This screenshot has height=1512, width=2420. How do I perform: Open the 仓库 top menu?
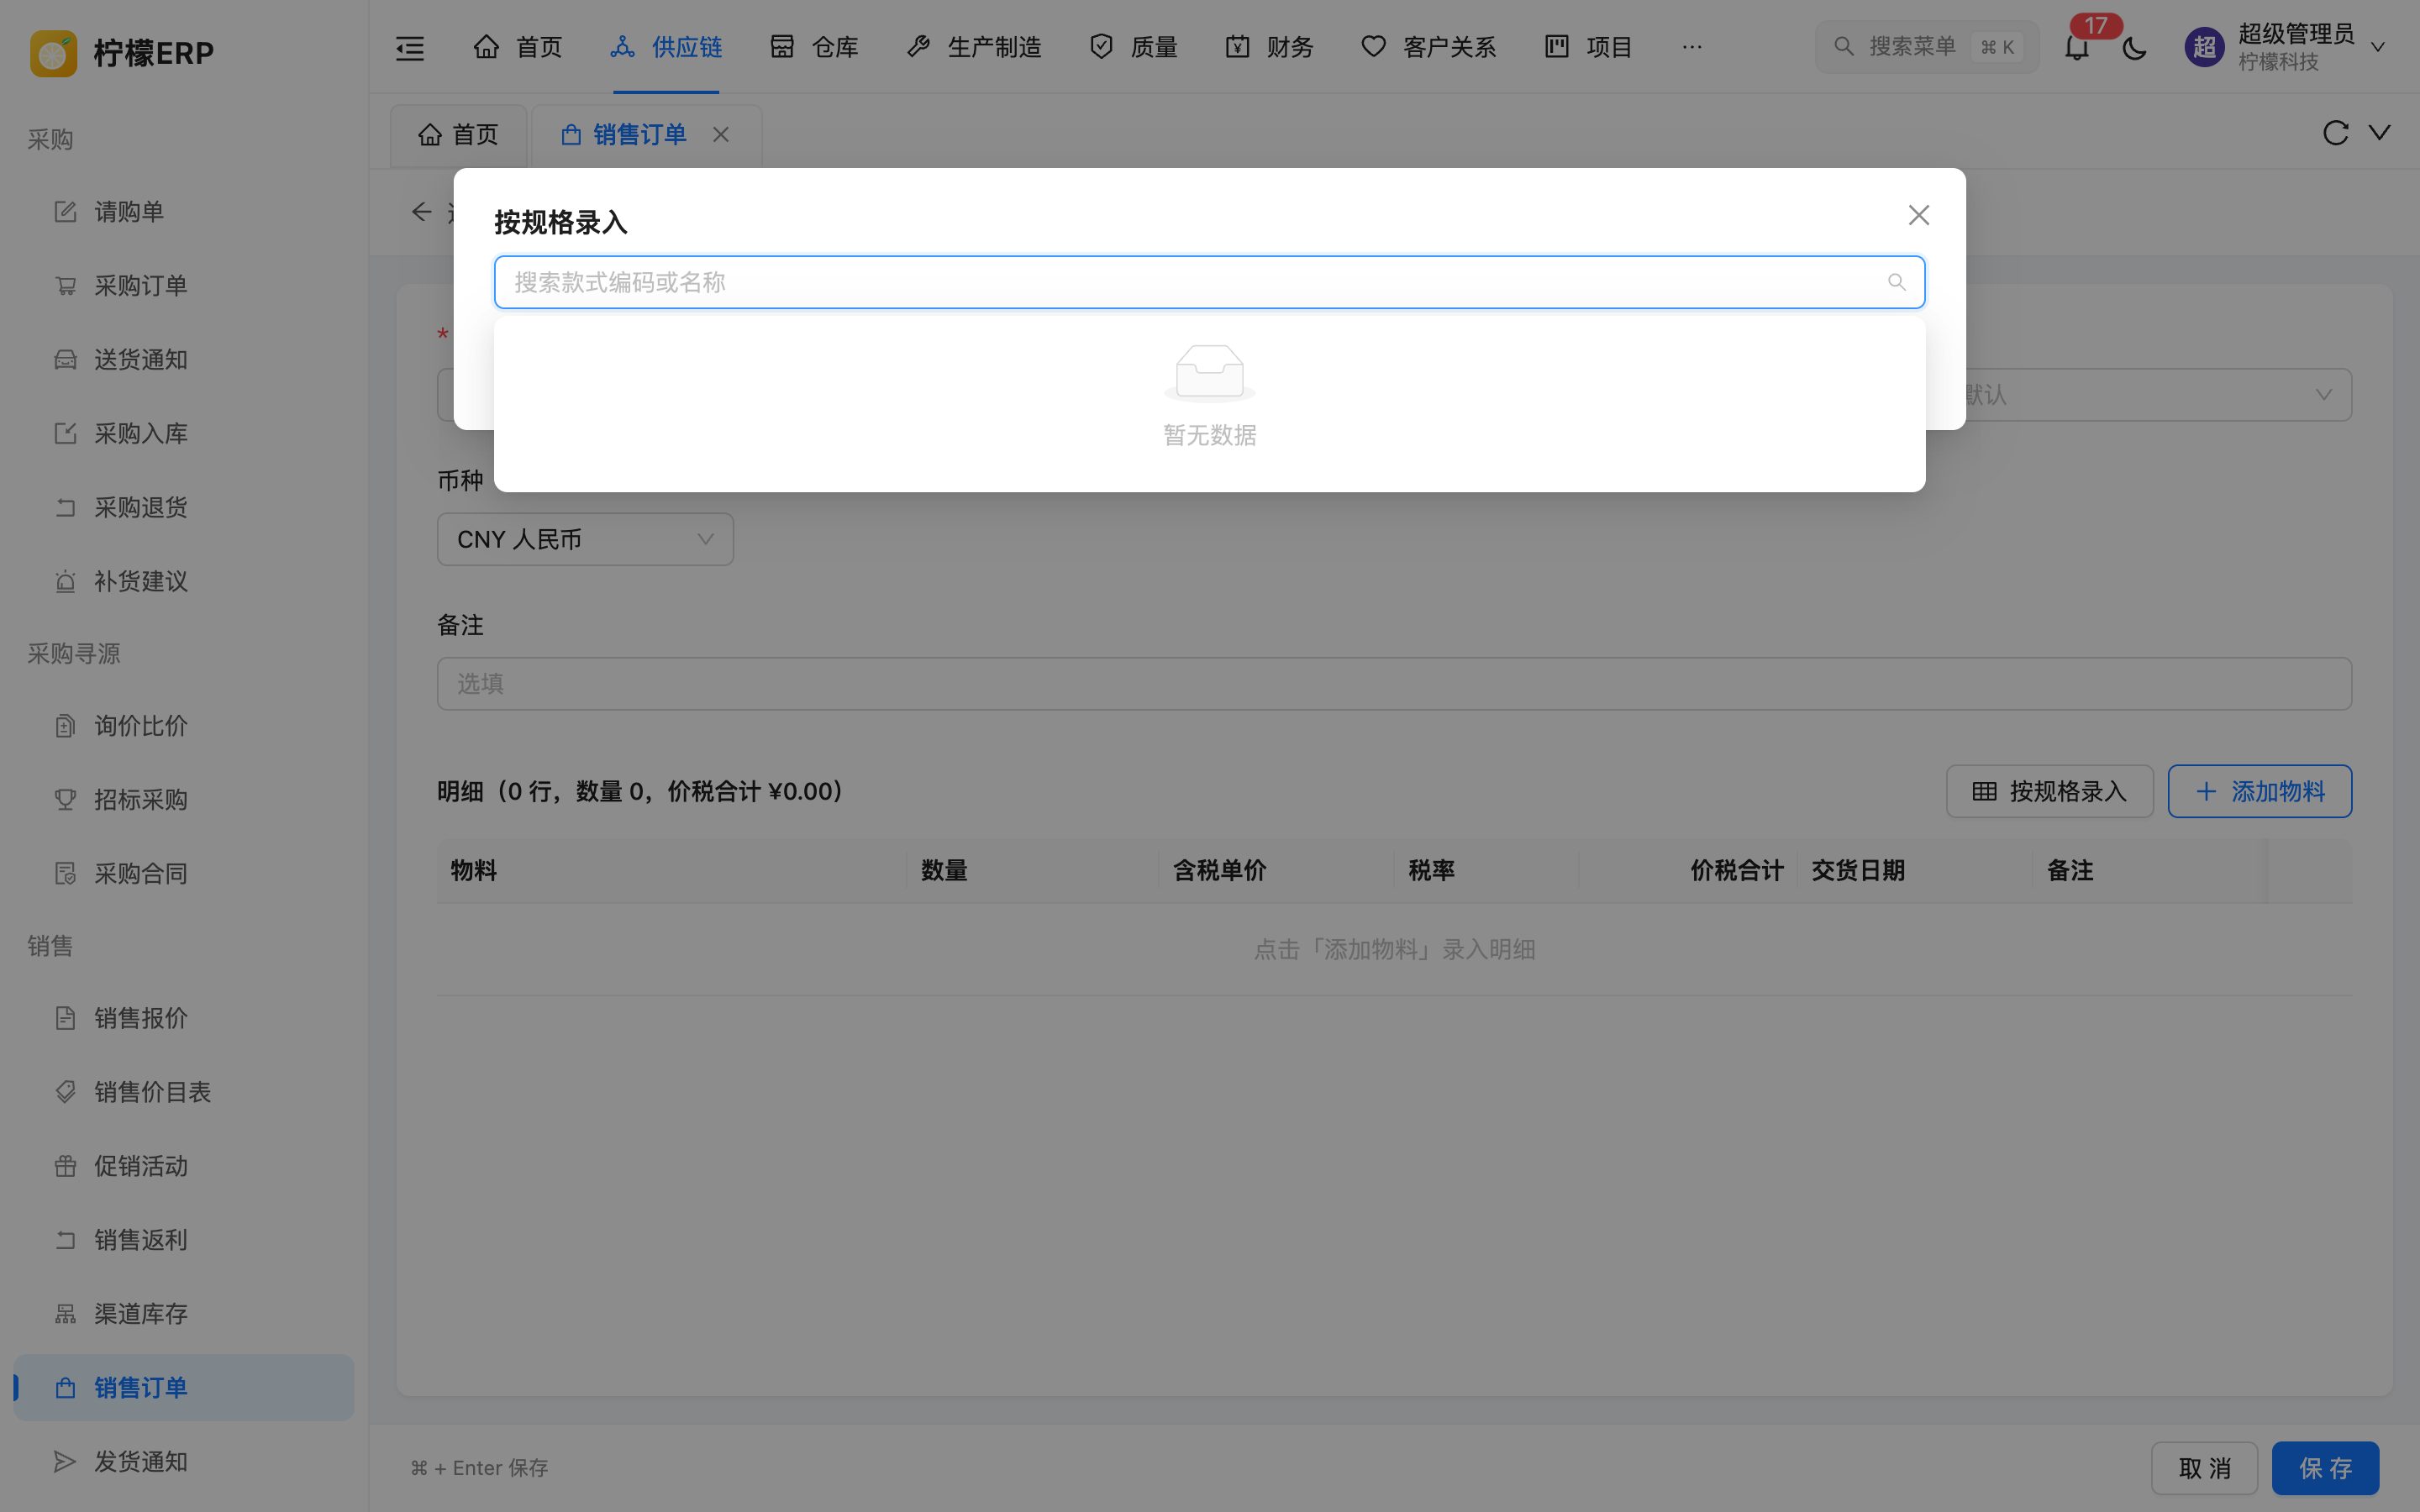tap(814, 47)
